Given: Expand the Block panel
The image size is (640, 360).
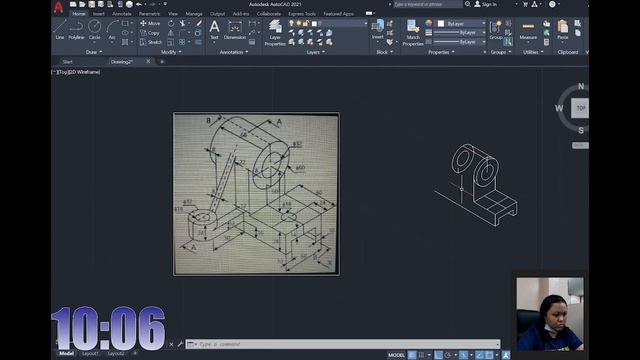Looking at the screenshot, I should [384, 52].
